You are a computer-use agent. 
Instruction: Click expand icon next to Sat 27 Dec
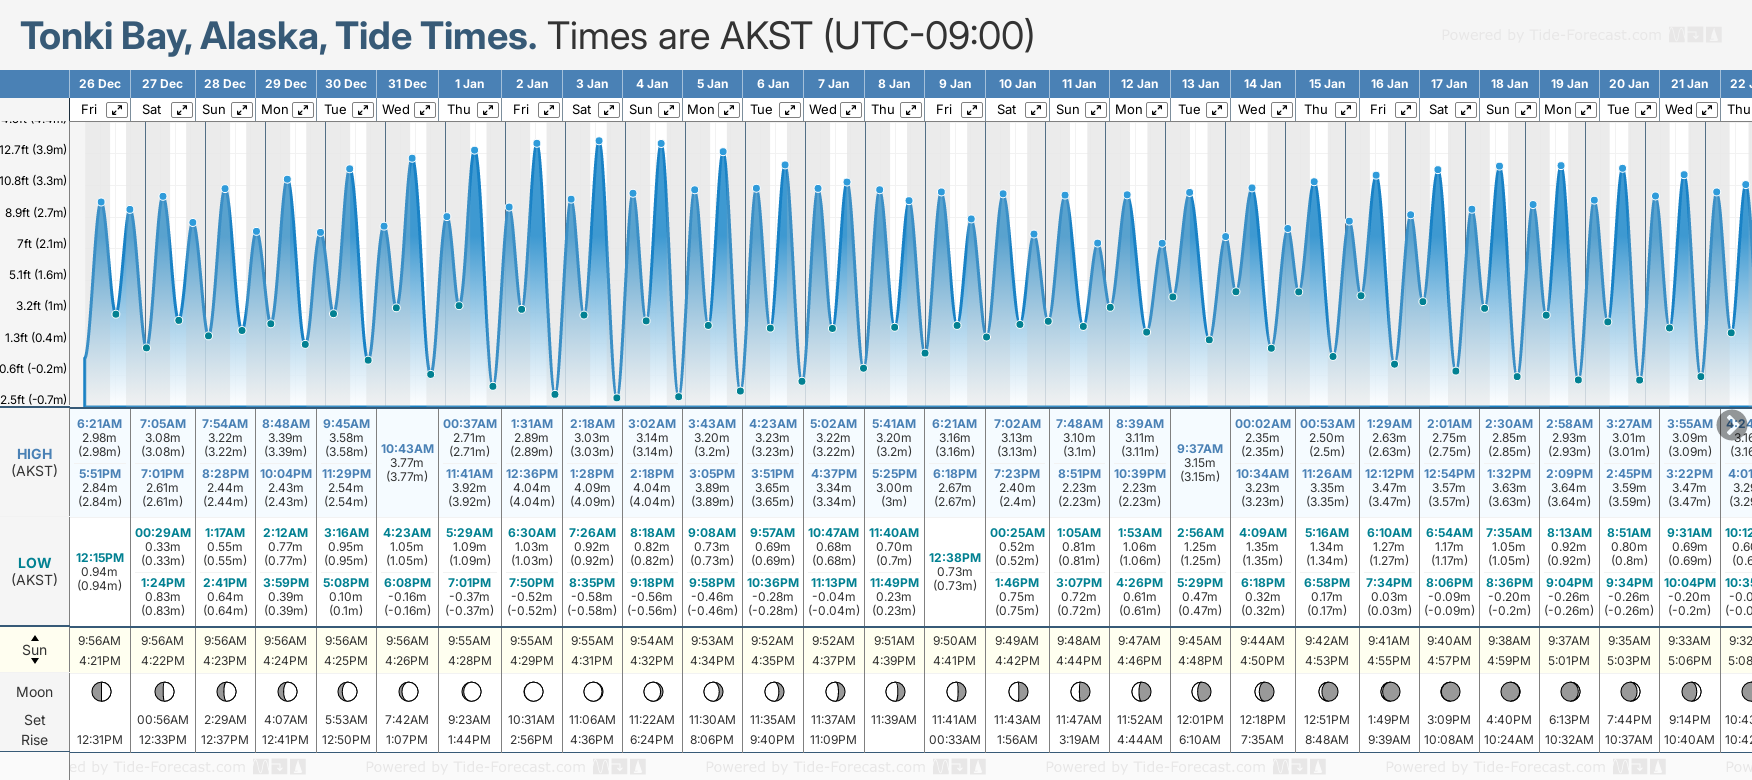point(181,110)
